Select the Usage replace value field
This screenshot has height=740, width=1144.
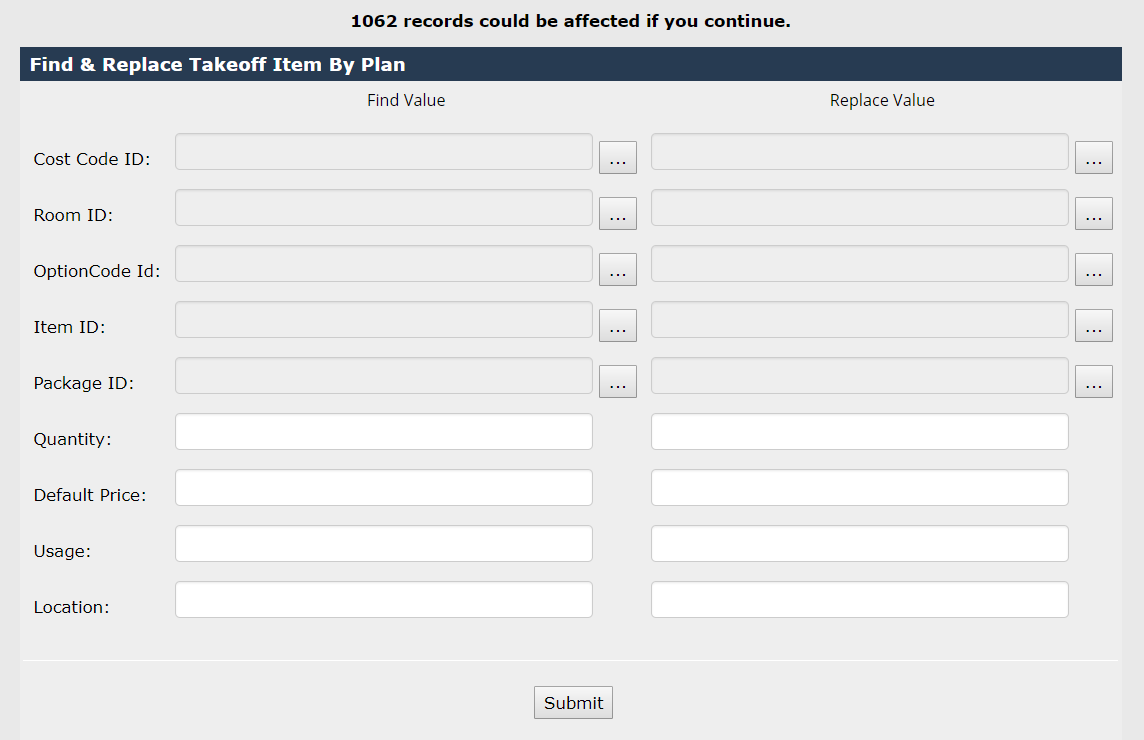click(859, 544)
